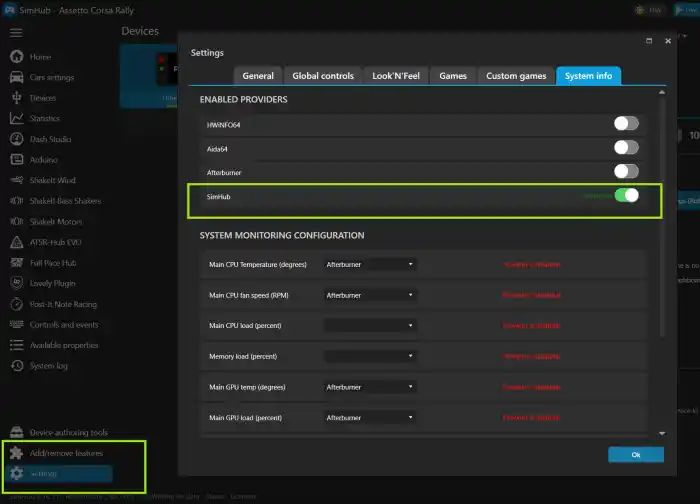Disable the SimHub provider toggle

pos(626,195)
